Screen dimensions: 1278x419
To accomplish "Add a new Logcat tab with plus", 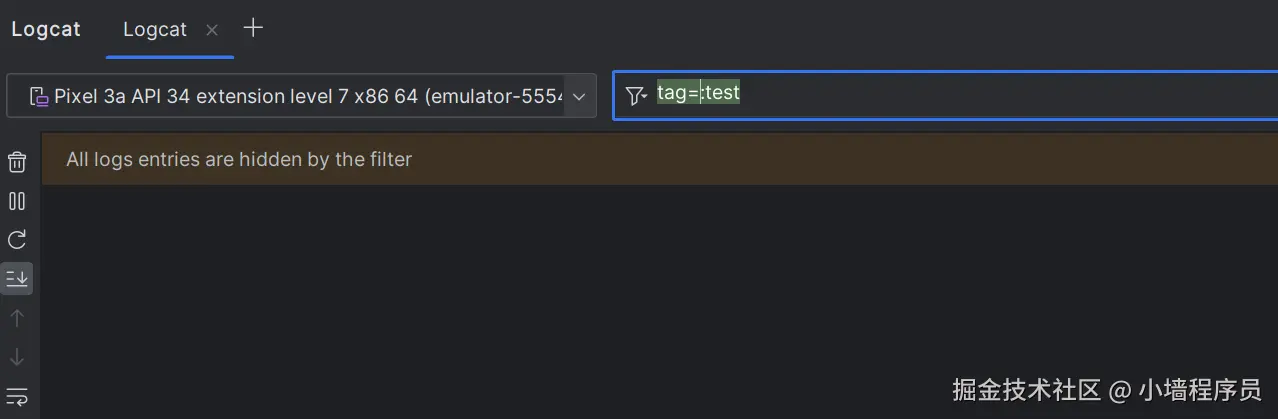I will tap(254, 28).
